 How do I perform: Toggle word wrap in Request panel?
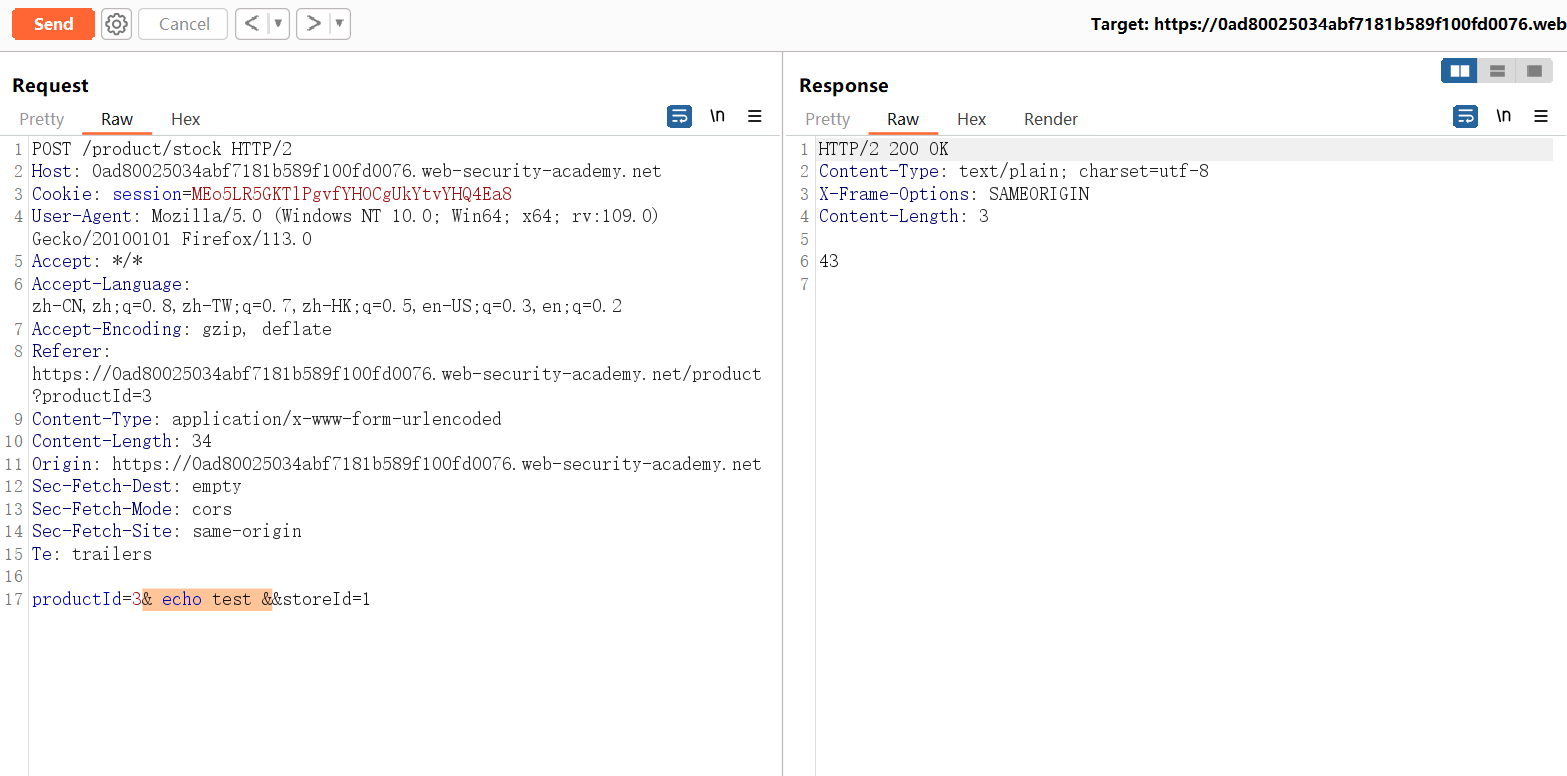[680, 117]
